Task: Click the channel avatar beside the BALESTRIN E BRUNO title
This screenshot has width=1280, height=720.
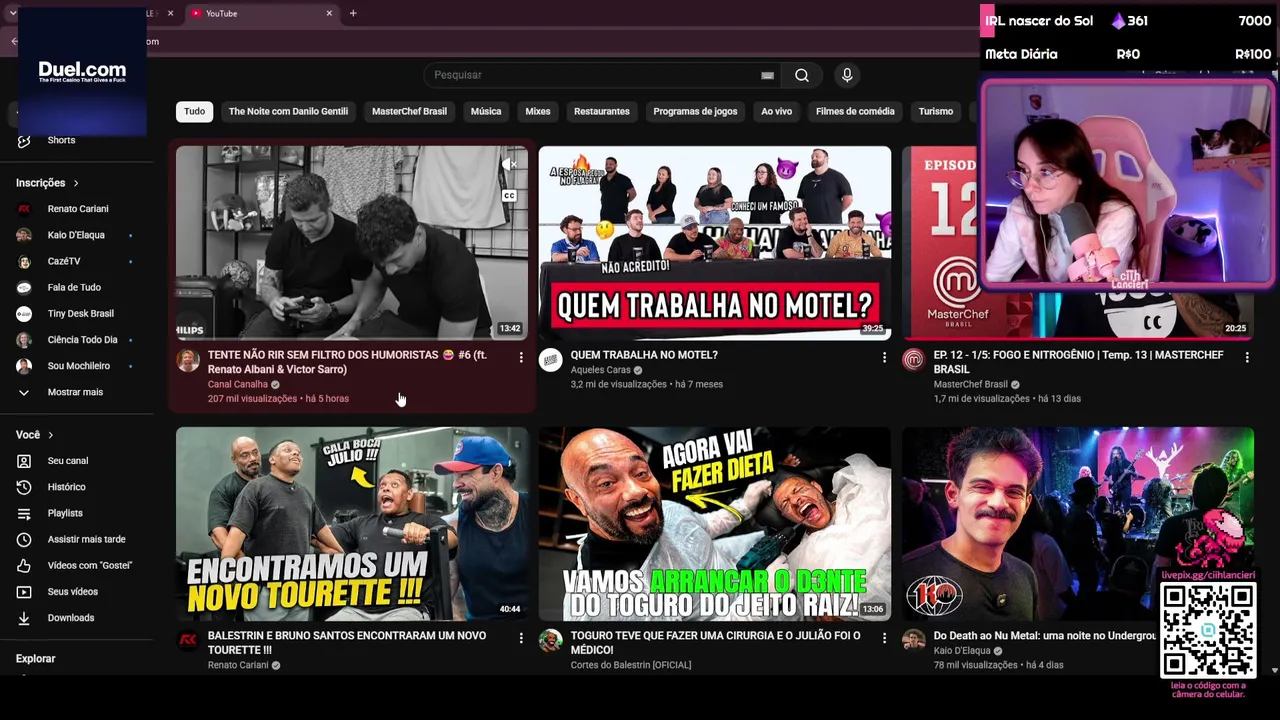Action: [x=188, y=640]
